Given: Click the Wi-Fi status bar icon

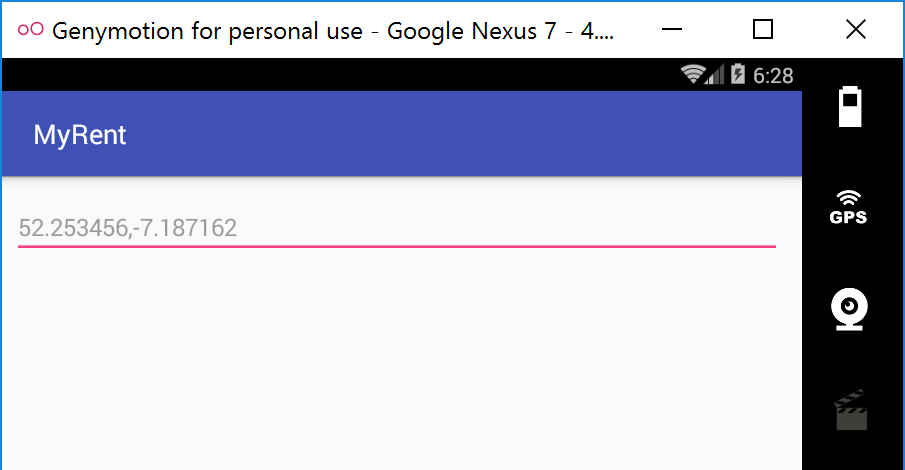Looking at the screenshot, I should point(692,75).
